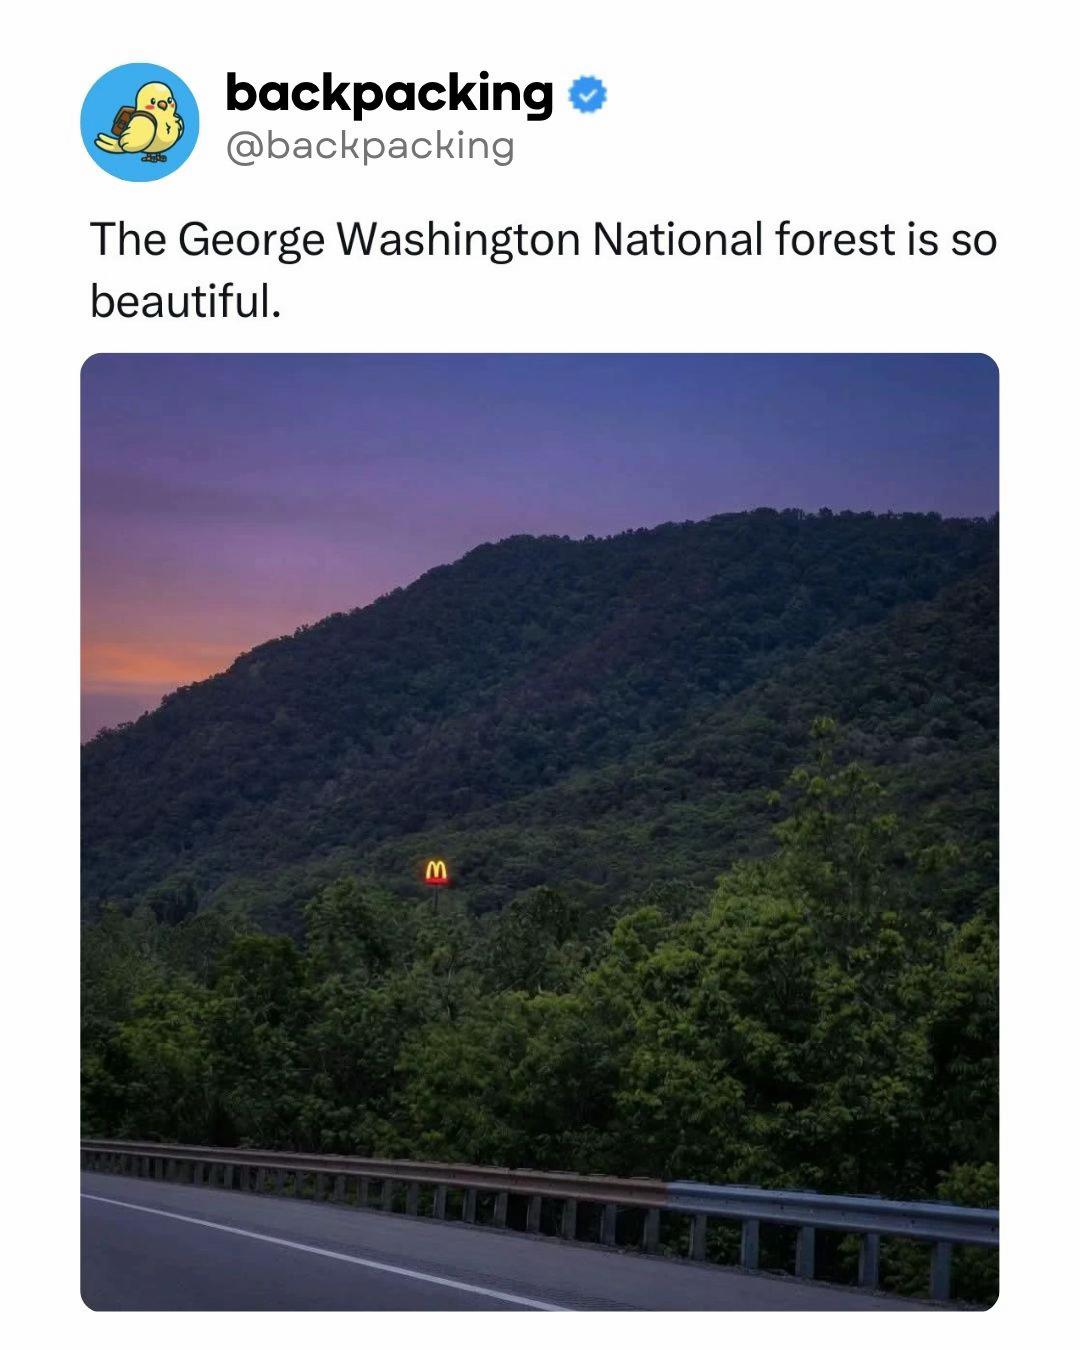Click the white road edge line

320,1251
